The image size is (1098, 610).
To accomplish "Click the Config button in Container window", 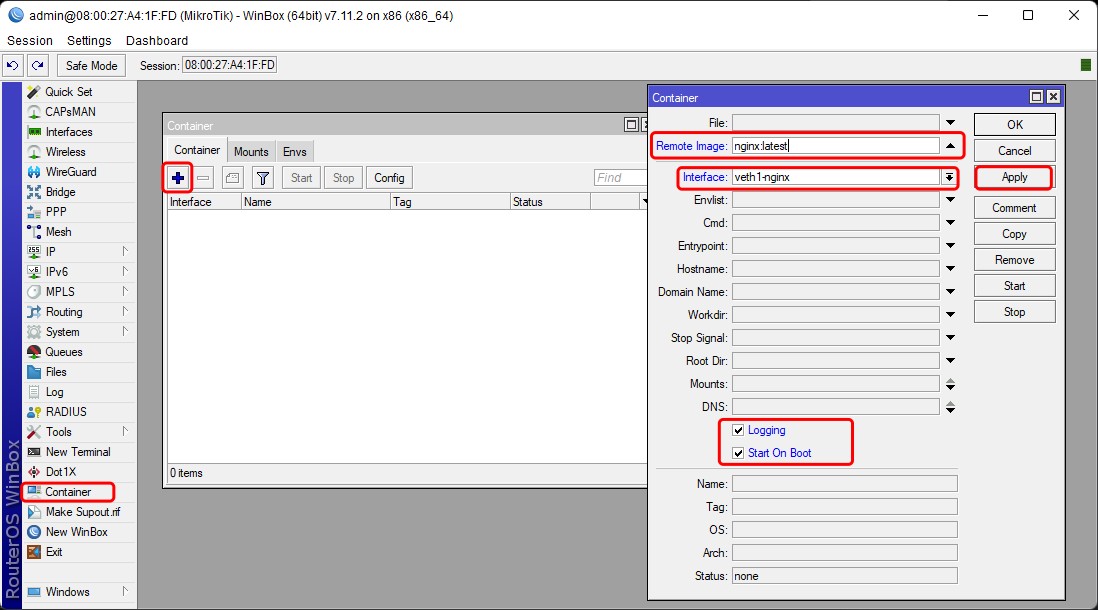I will click(x=389, y=178).
